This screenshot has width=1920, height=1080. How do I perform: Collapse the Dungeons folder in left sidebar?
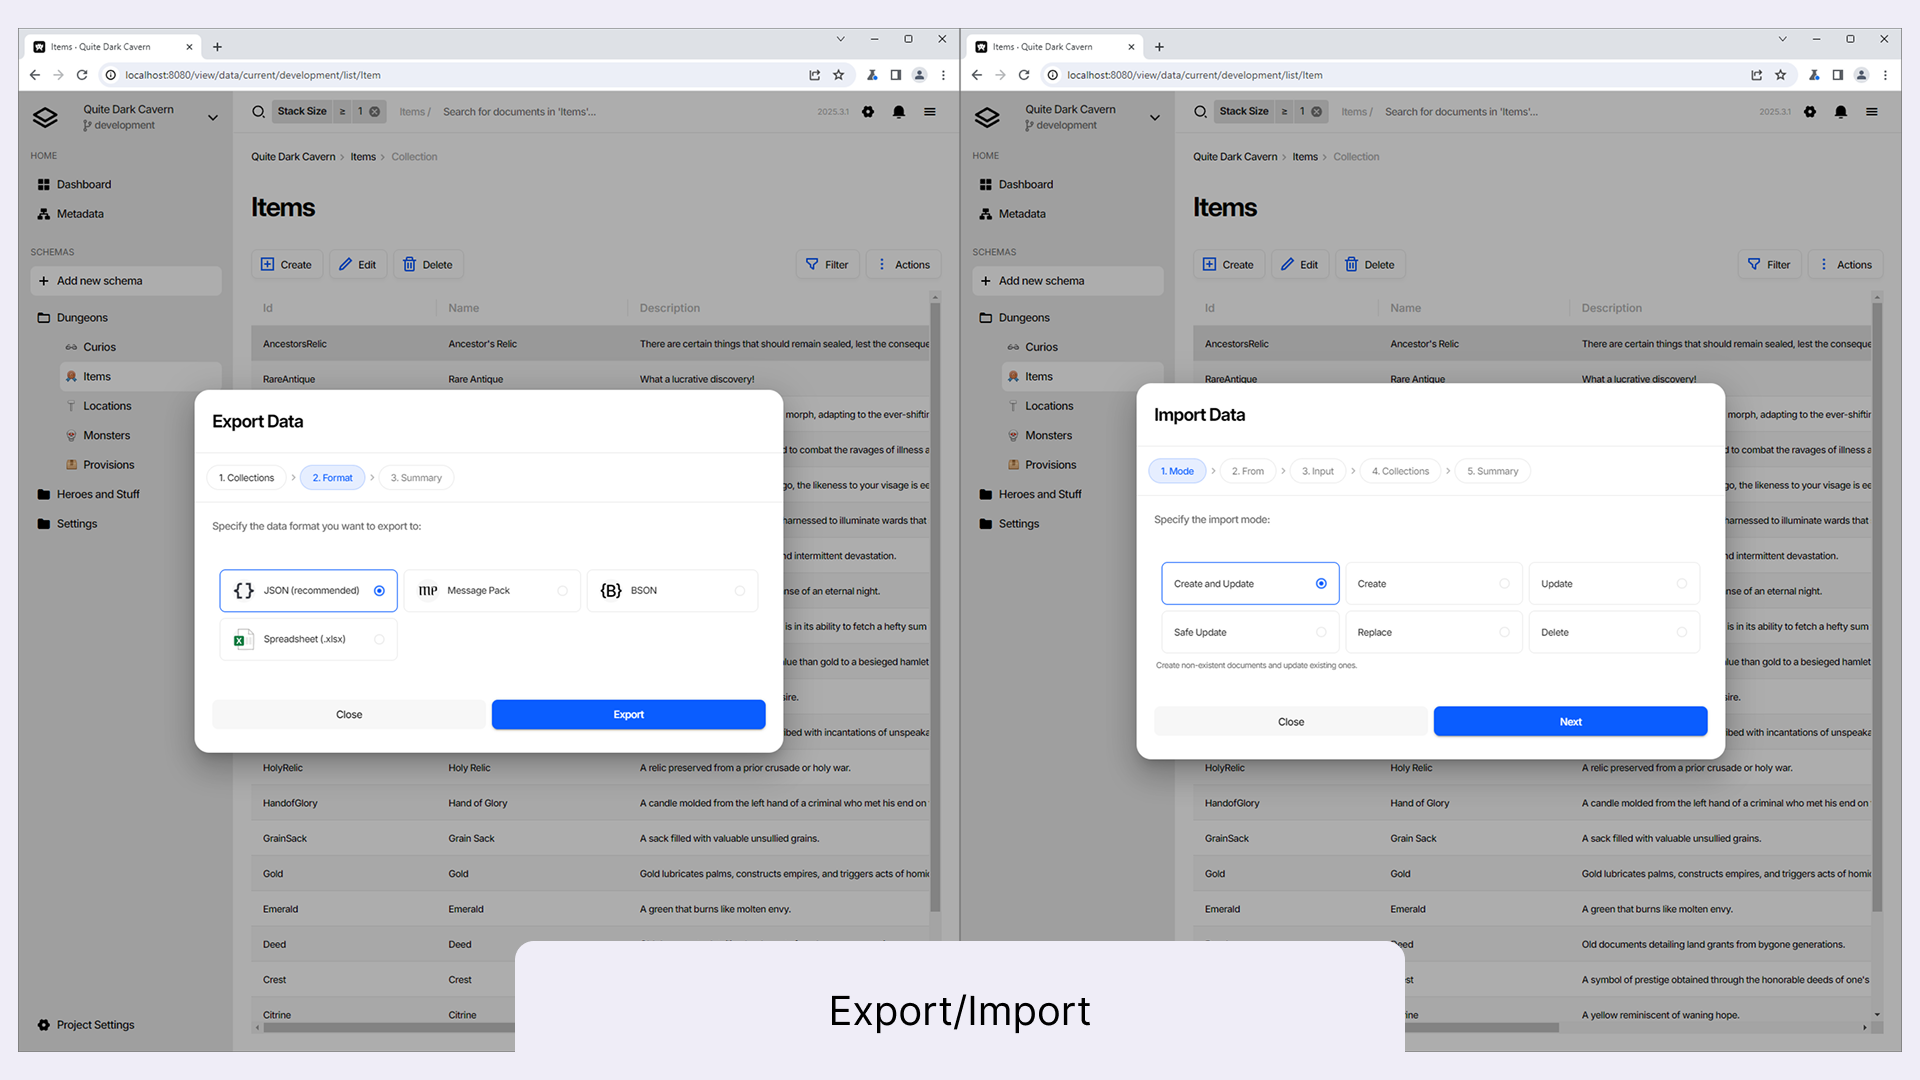81,318
